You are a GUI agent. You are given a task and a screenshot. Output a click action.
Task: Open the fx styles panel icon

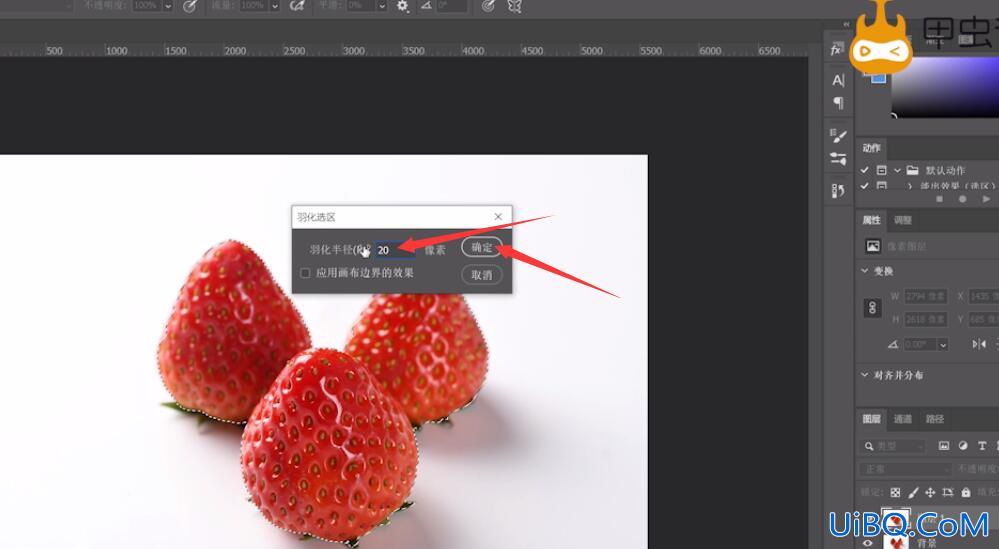(x=836, y=50)
